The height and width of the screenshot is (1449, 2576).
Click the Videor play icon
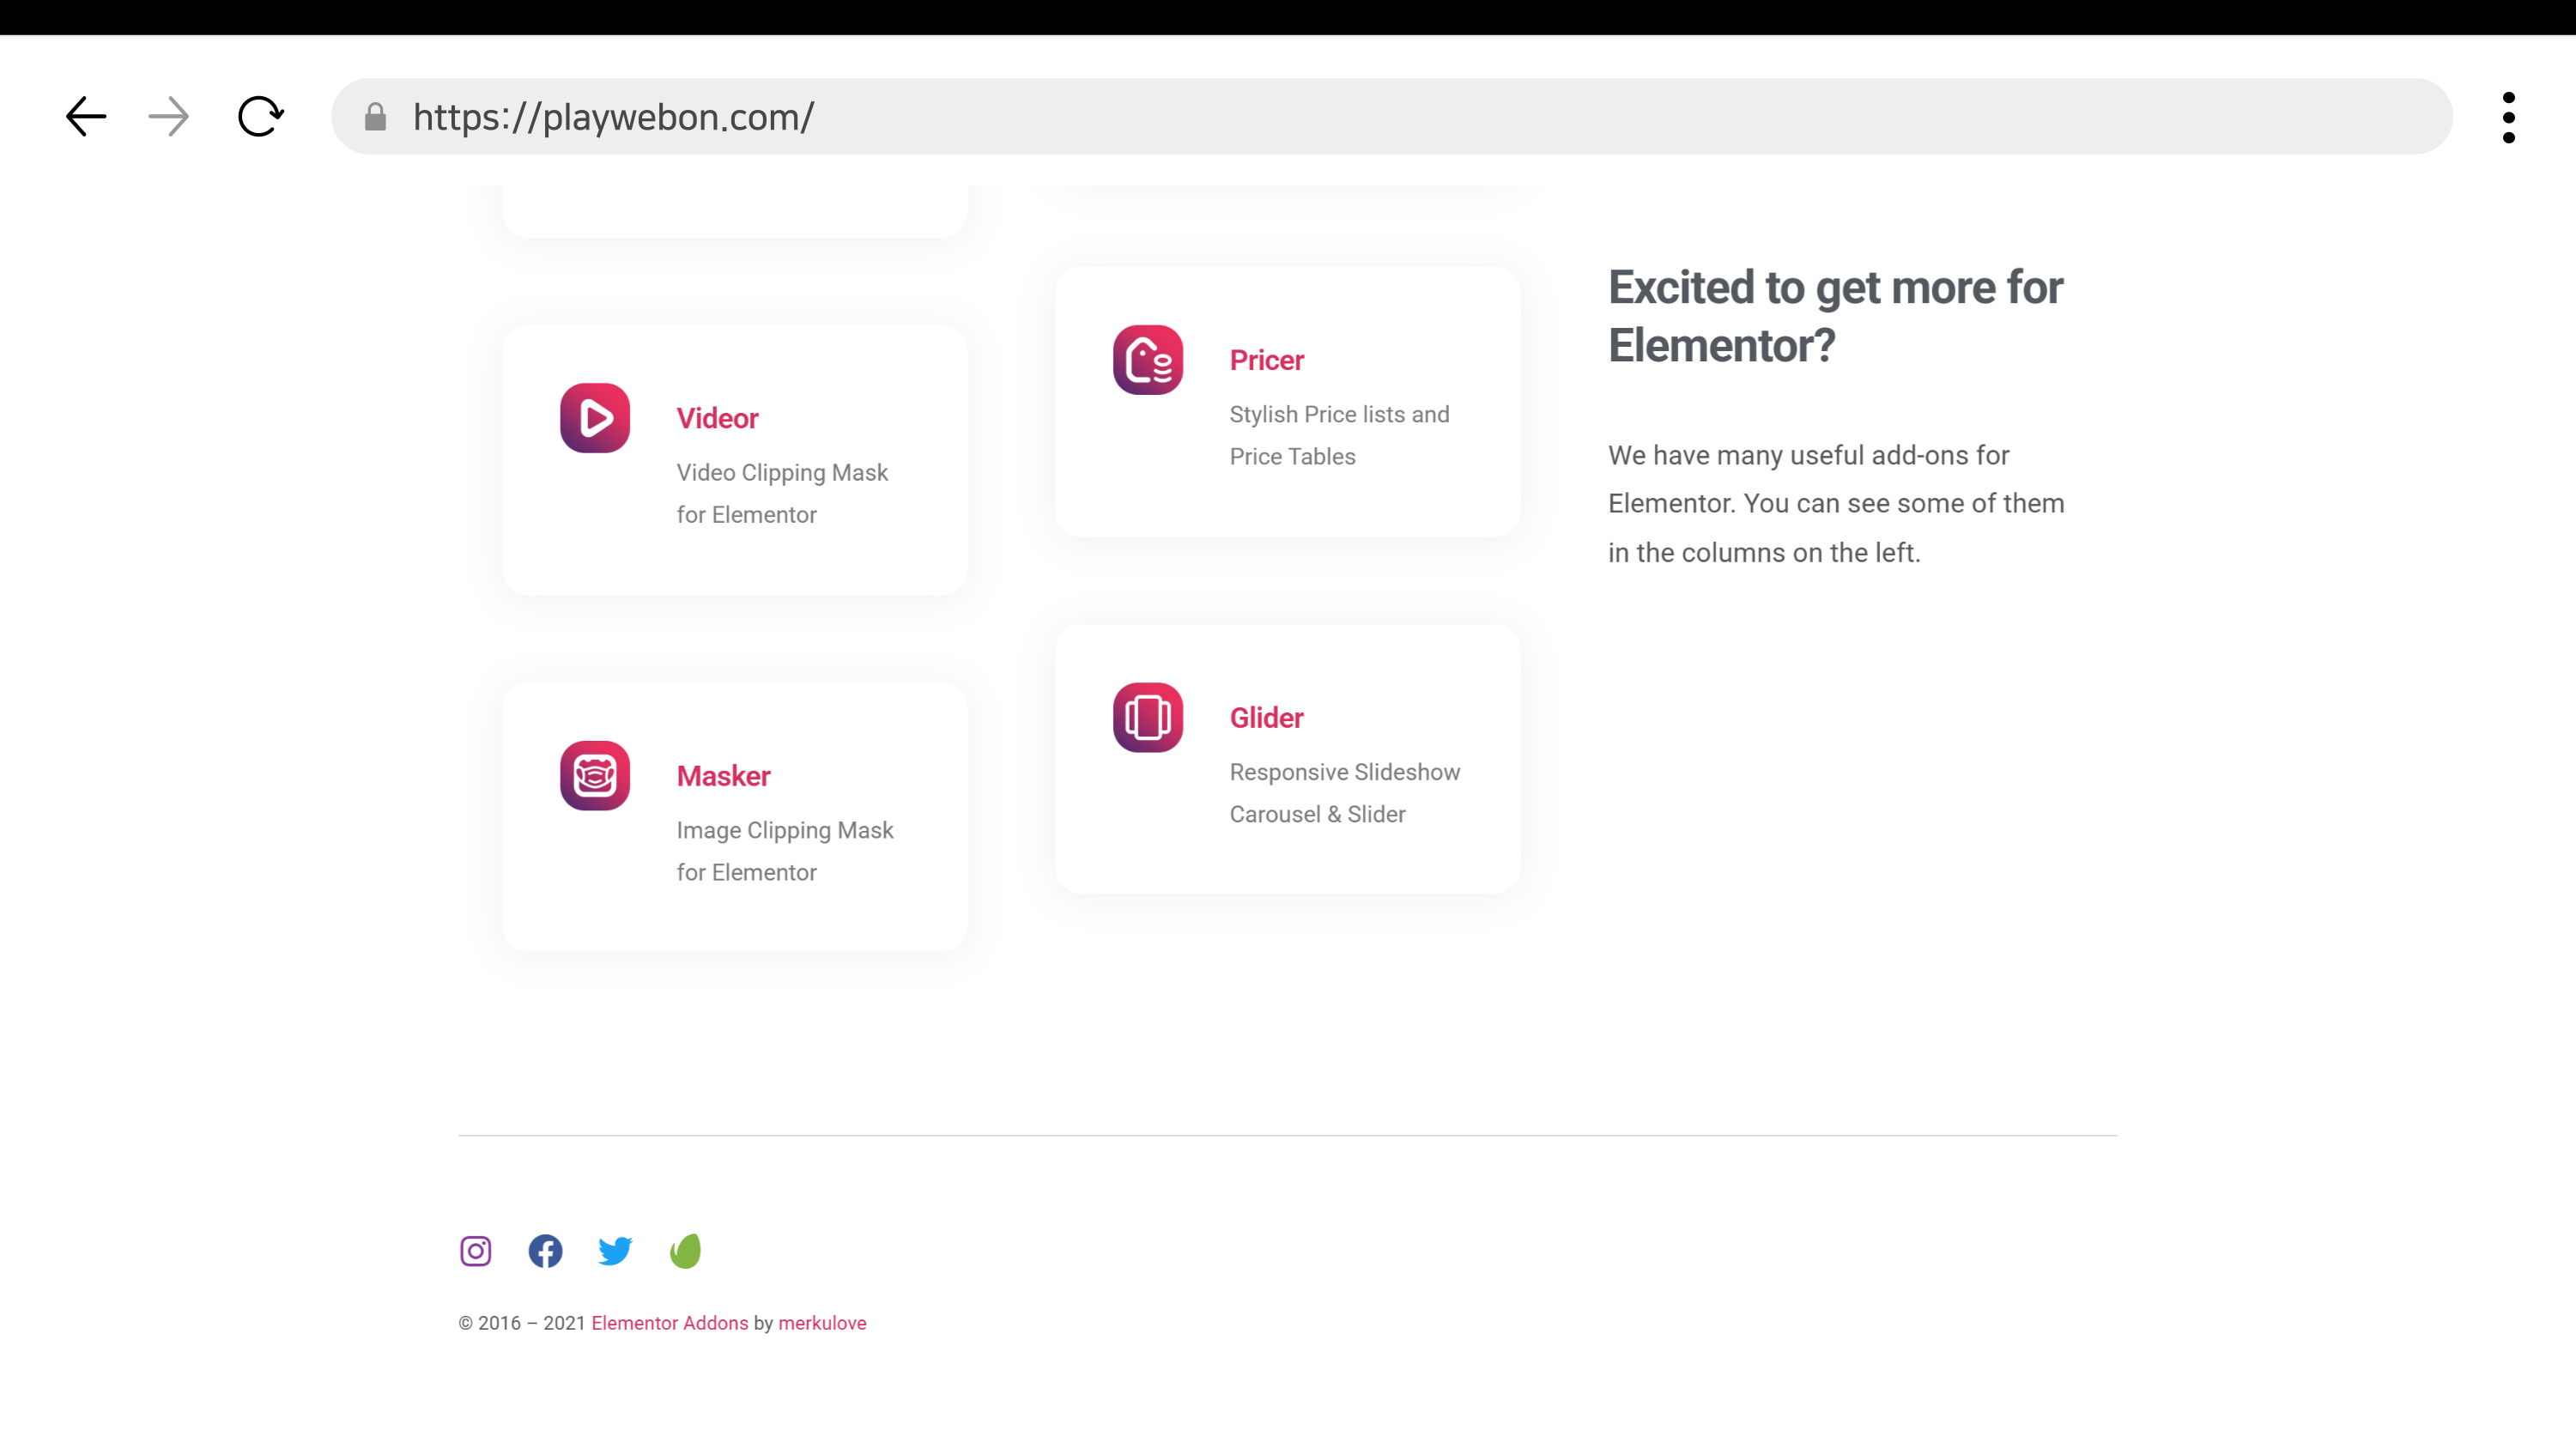(595, 418)
